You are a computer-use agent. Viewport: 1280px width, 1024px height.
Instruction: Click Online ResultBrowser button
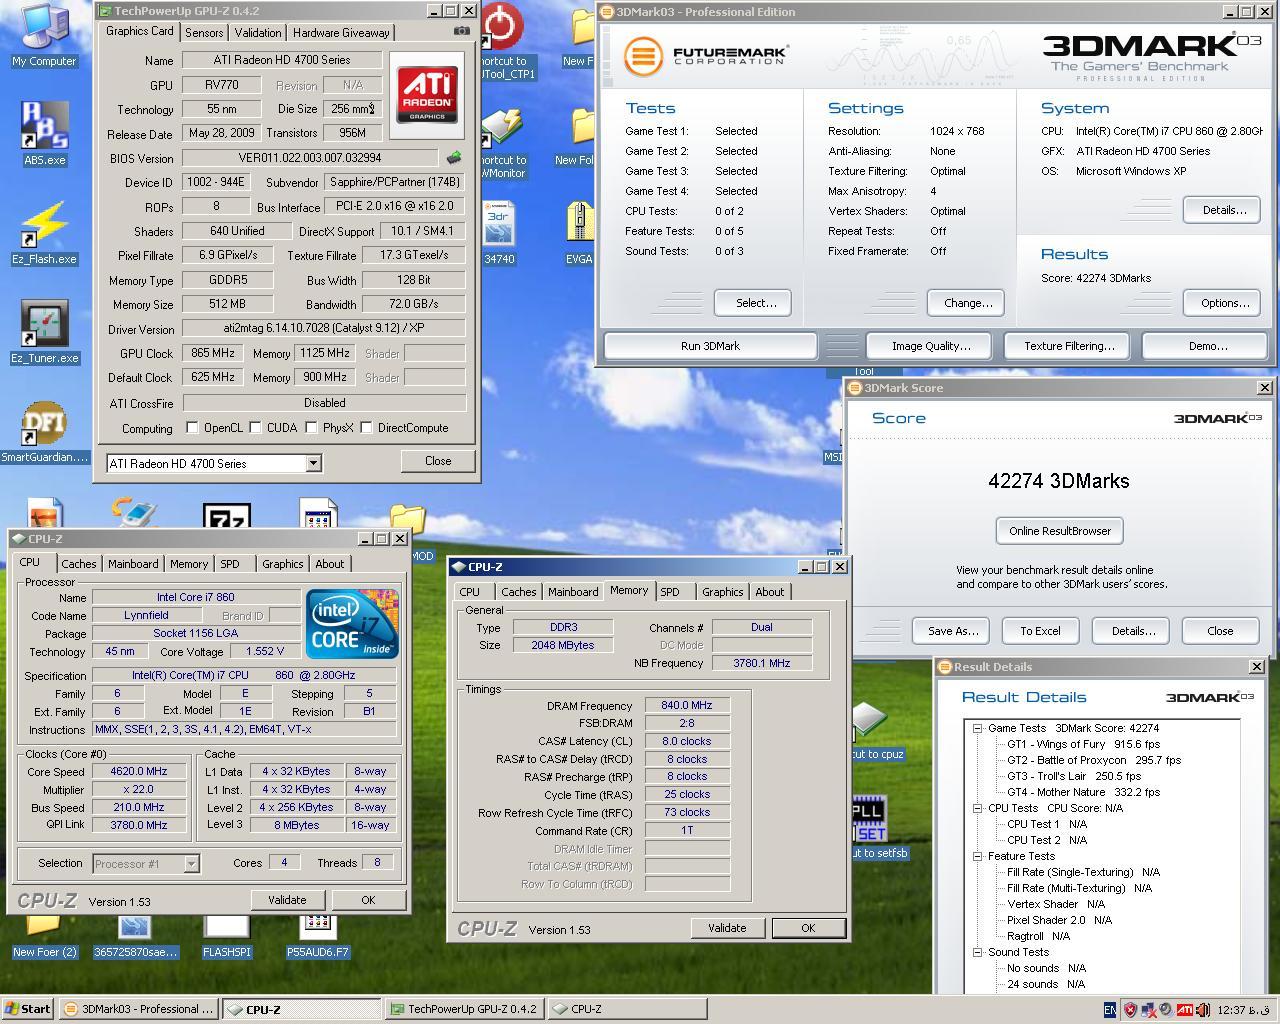click(1060, 531)
